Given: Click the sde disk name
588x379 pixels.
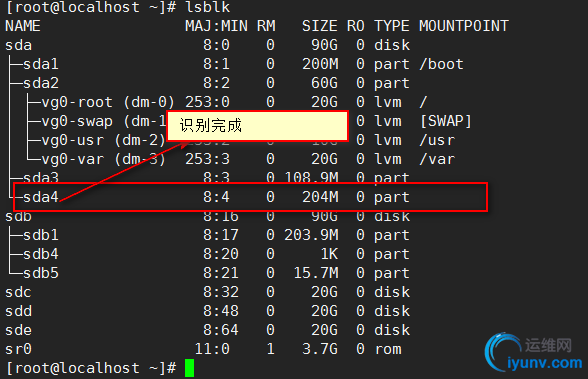Looking at the screenshot, I should coord(18,330).
